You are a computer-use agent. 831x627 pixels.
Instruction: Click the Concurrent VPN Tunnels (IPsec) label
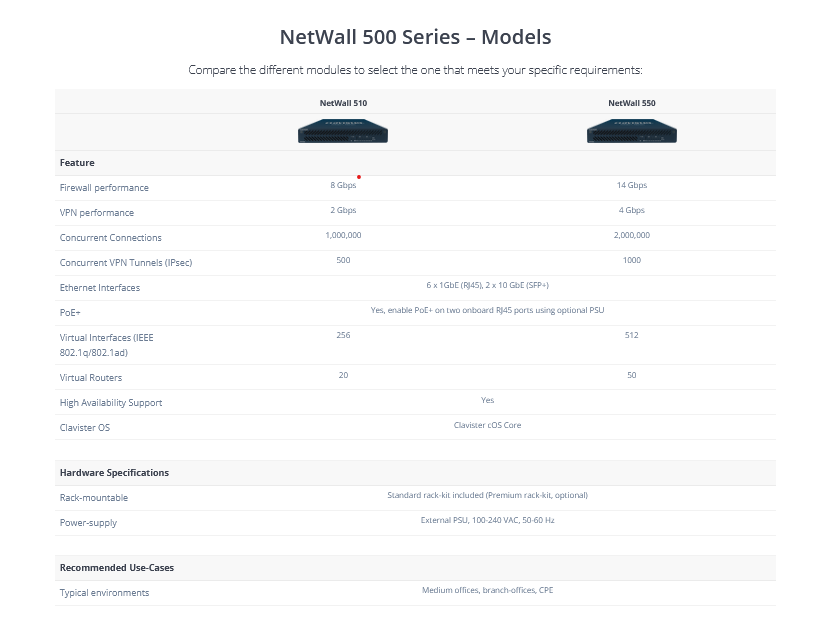[x=125, y=263]
